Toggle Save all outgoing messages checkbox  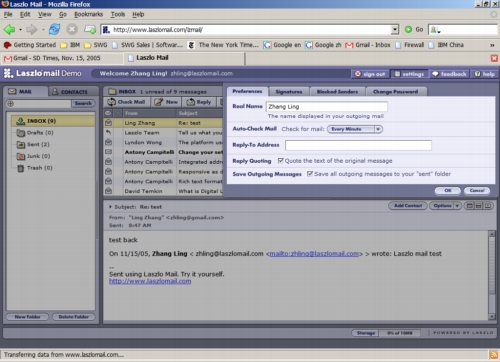coord(310,174)
